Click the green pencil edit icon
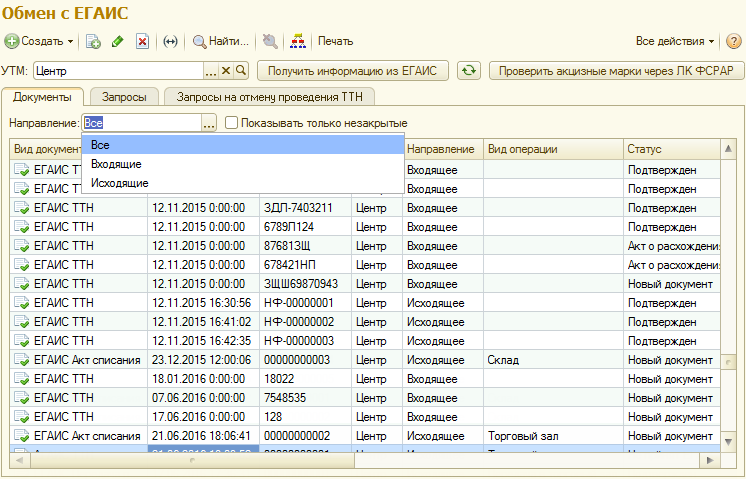The width and height of the screenshot is (746, 479). pyautogui.click(x=118, y=42)
